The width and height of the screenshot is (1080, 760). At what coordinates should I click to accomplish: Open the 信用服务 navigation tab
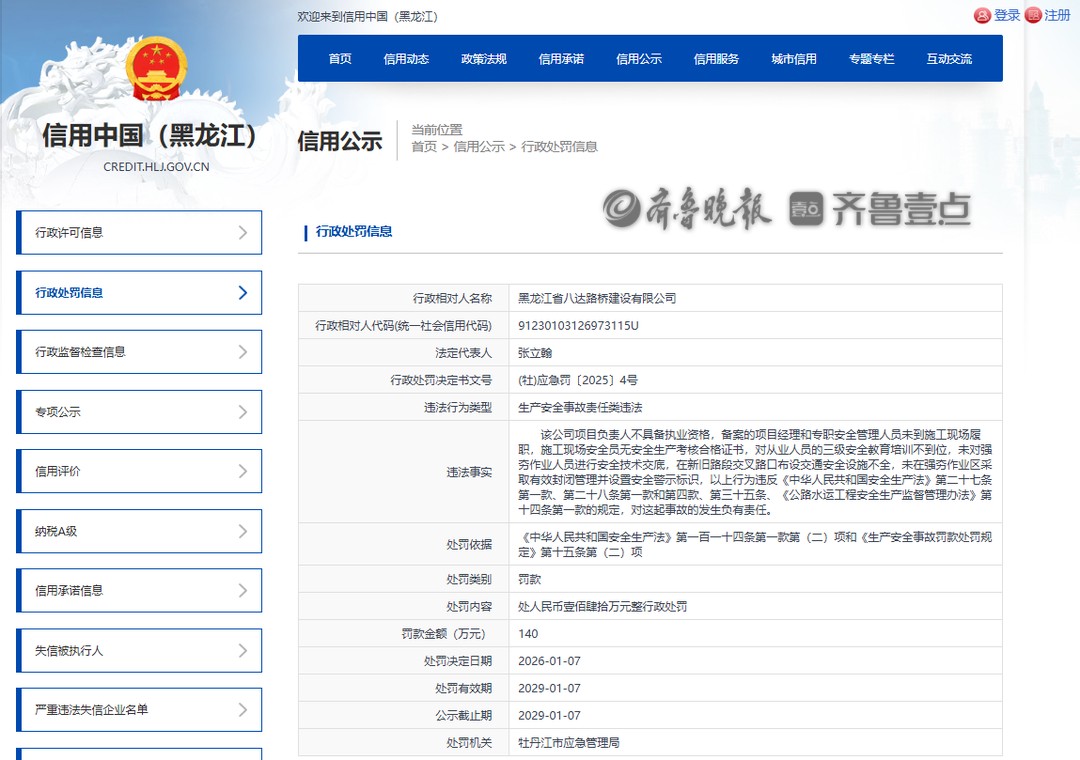click(716, 59)
